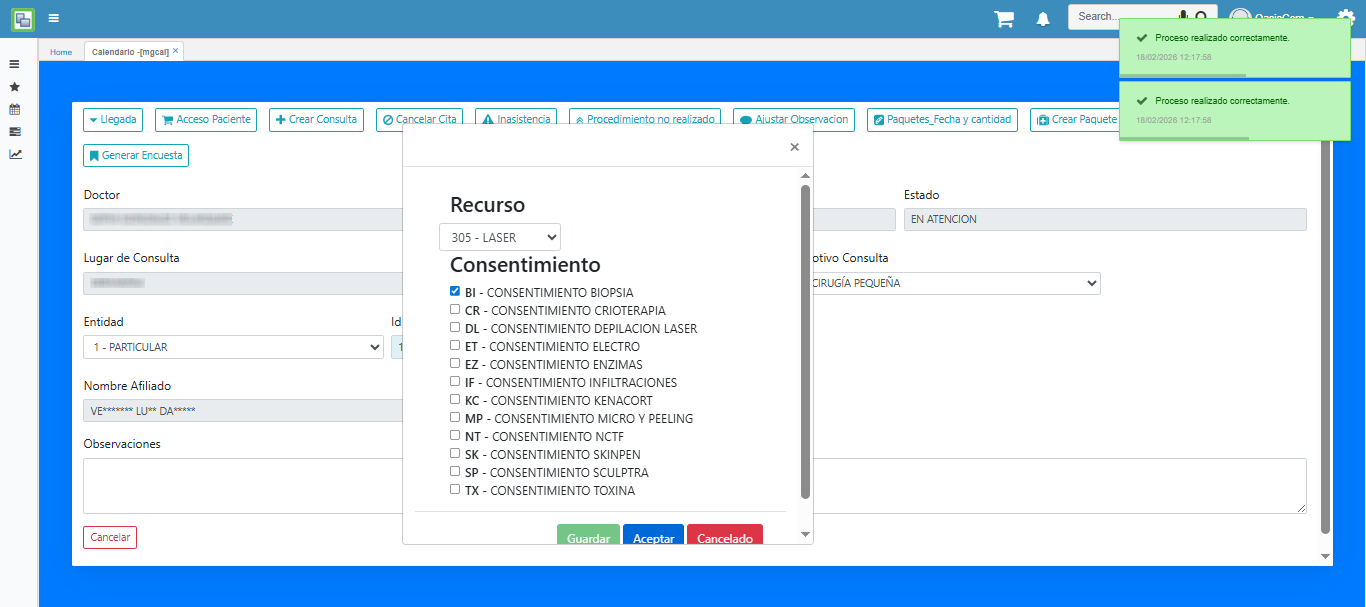1366x607 pixels.
Task: Switch to the Home tab
Action: (61, 52)
